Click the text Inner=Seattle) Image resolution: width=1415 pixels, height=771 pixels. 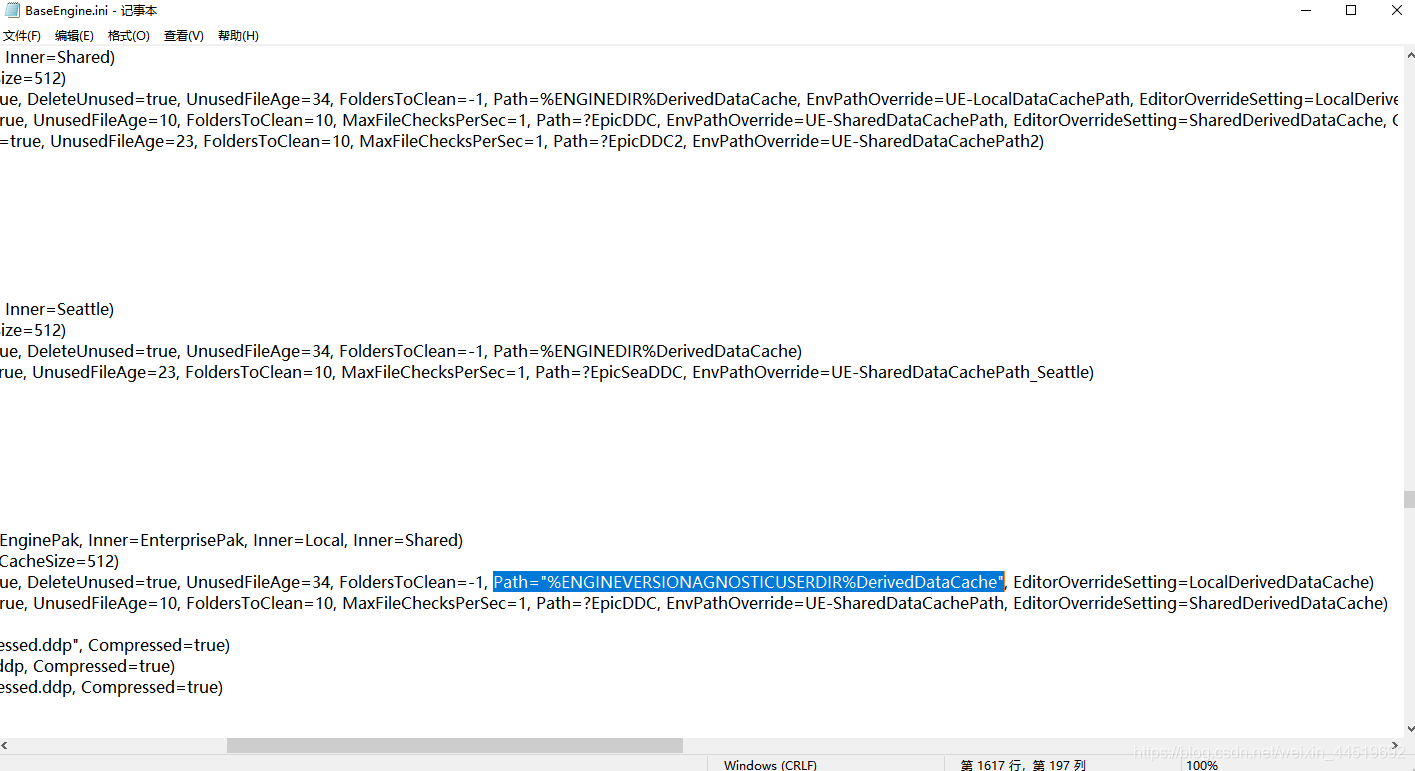tap(60, 309)
